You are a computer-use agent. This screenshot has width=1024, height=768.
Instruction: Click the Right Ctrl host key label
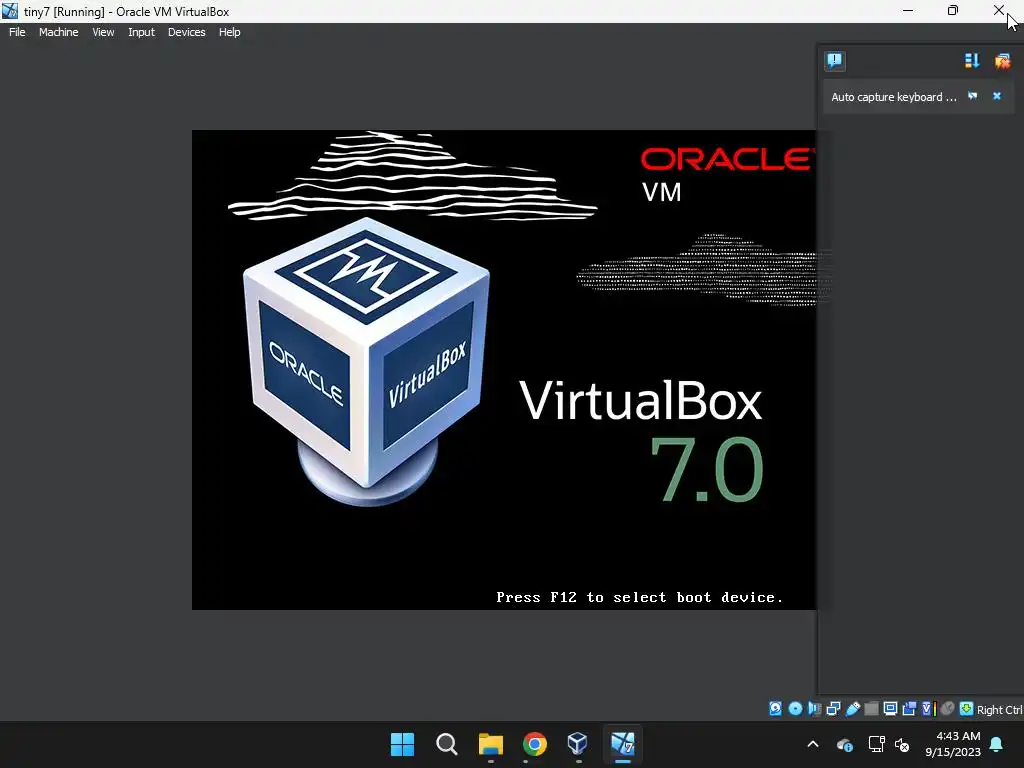click(999, 710)
